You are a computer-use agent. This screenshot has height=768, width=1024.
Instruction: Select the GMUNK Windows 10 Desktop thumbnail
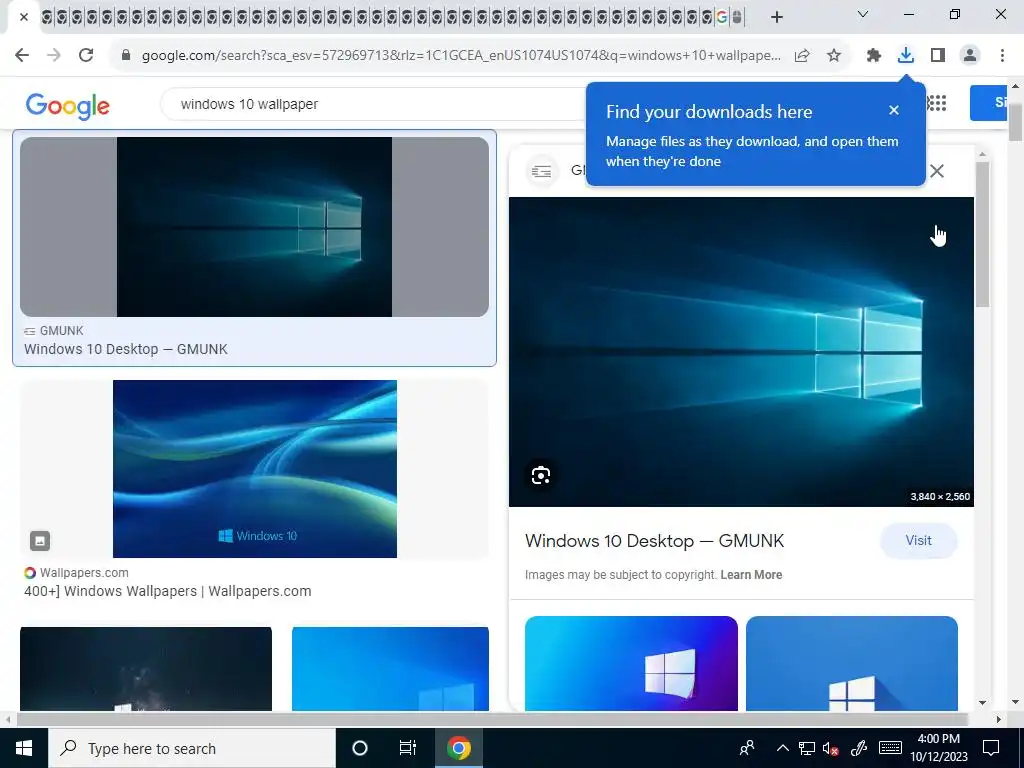tap(254, 227)
